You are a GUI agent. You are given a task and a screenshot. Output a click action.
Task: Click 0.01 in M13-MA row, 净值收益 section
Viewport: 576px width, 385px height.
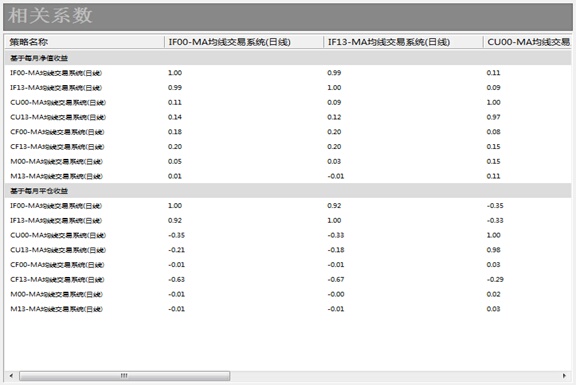(x=175, y=176)
